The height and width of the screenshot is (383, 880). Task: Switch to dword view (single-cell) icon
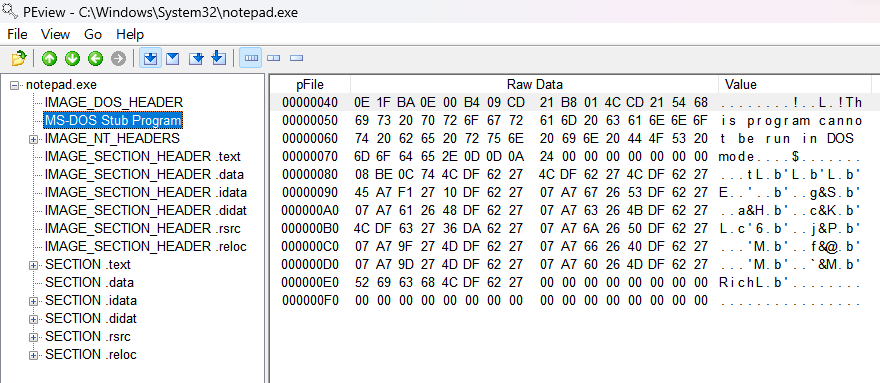pos(296,58)
